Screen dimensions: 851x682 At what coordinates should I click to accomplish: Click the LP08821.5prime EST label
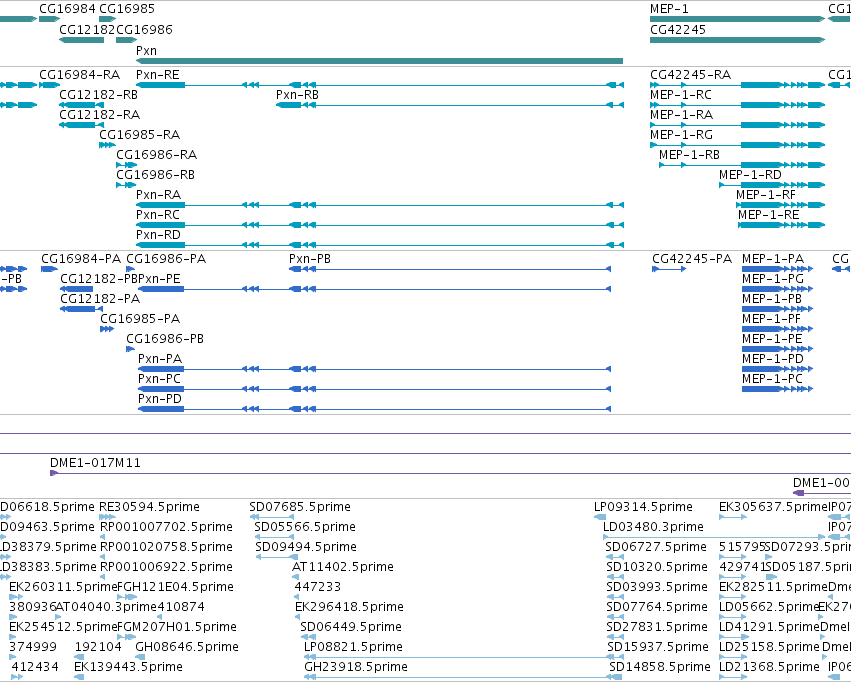[x=353, y=647]
